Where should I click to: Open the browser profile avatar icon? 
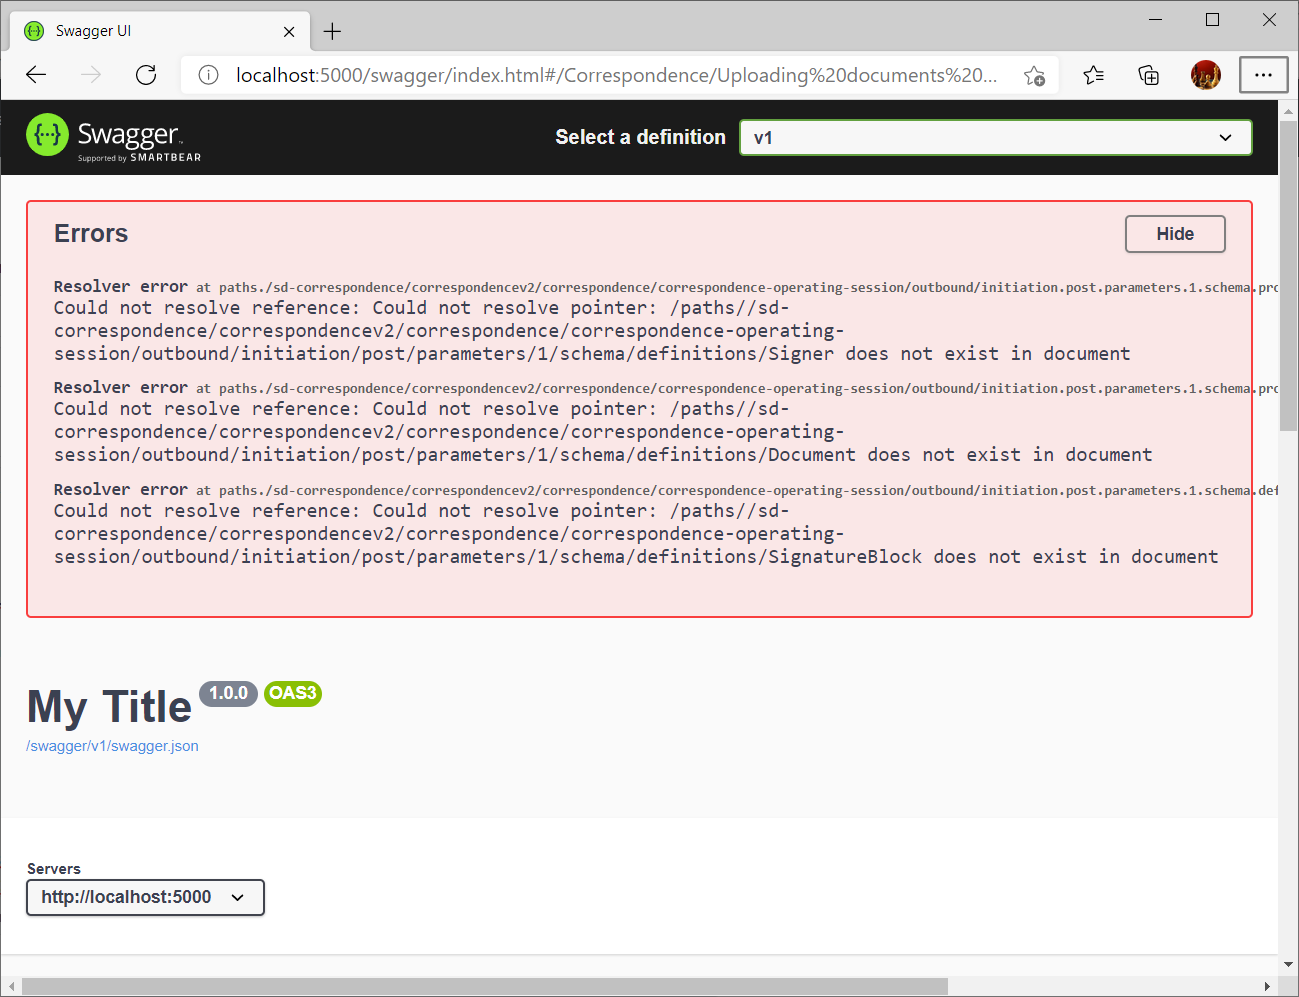(x=1206, y=74)
